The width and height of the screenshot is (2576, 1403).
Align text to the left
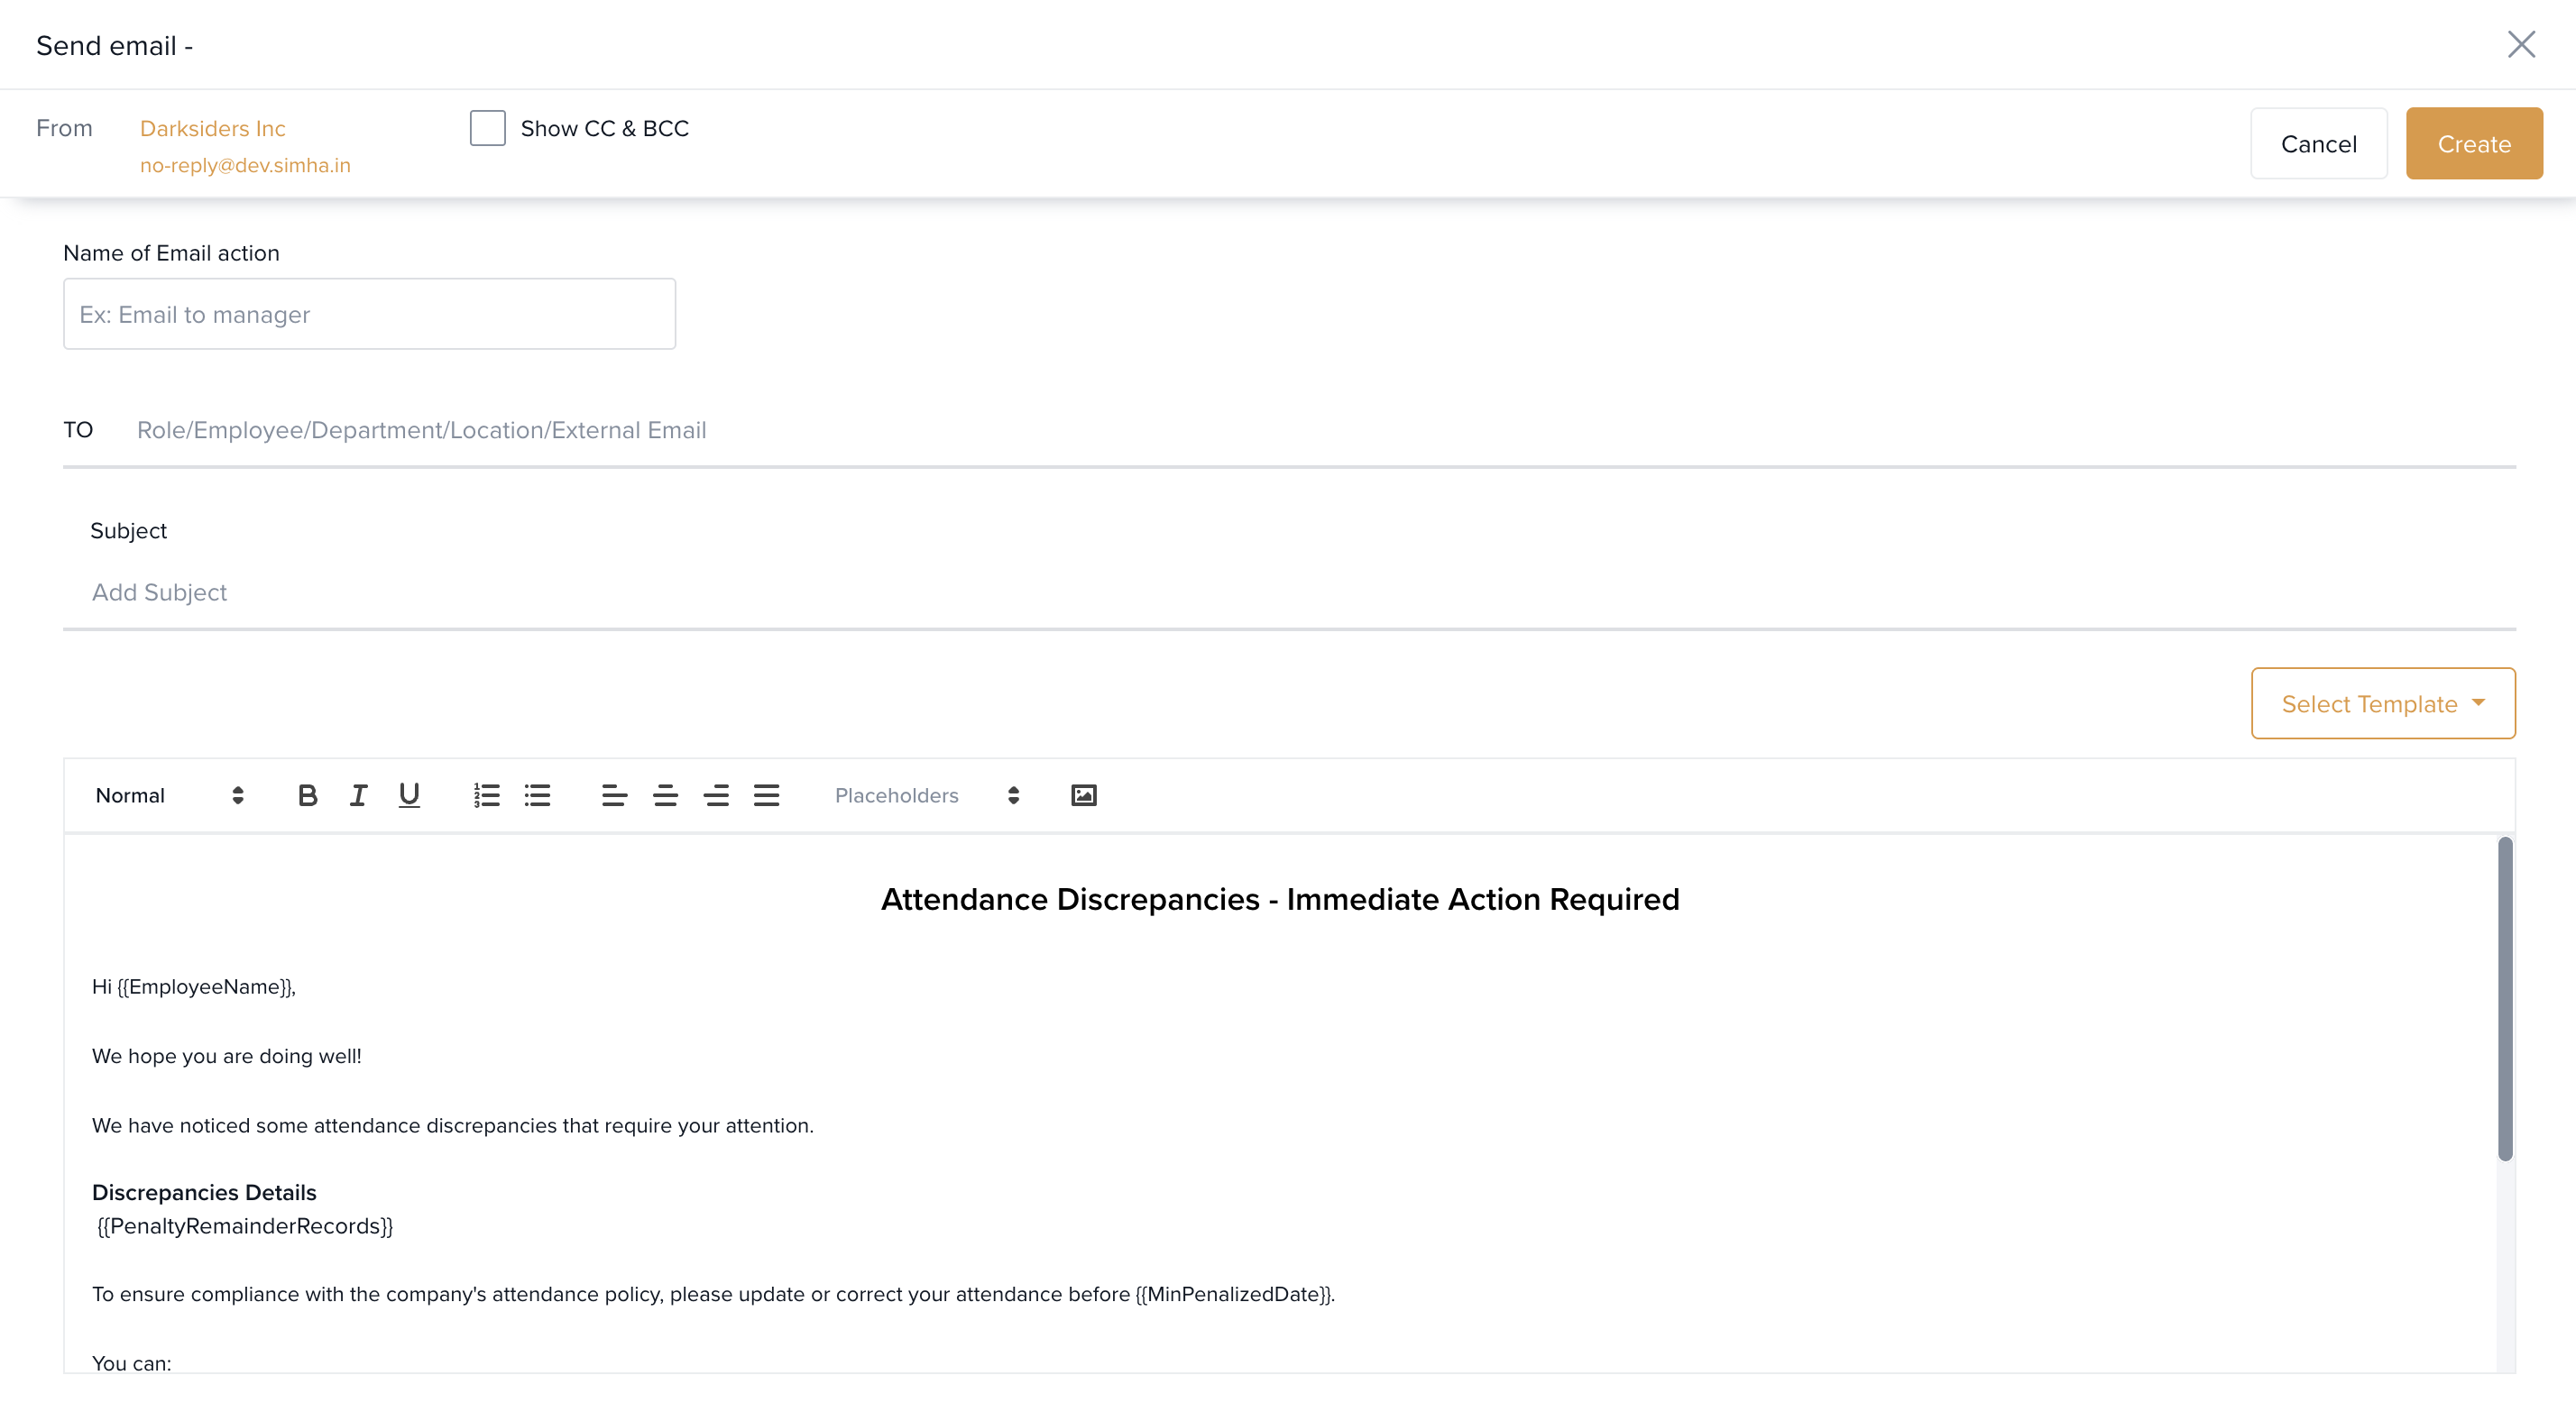pyautogui.click(x=614, y=795)
